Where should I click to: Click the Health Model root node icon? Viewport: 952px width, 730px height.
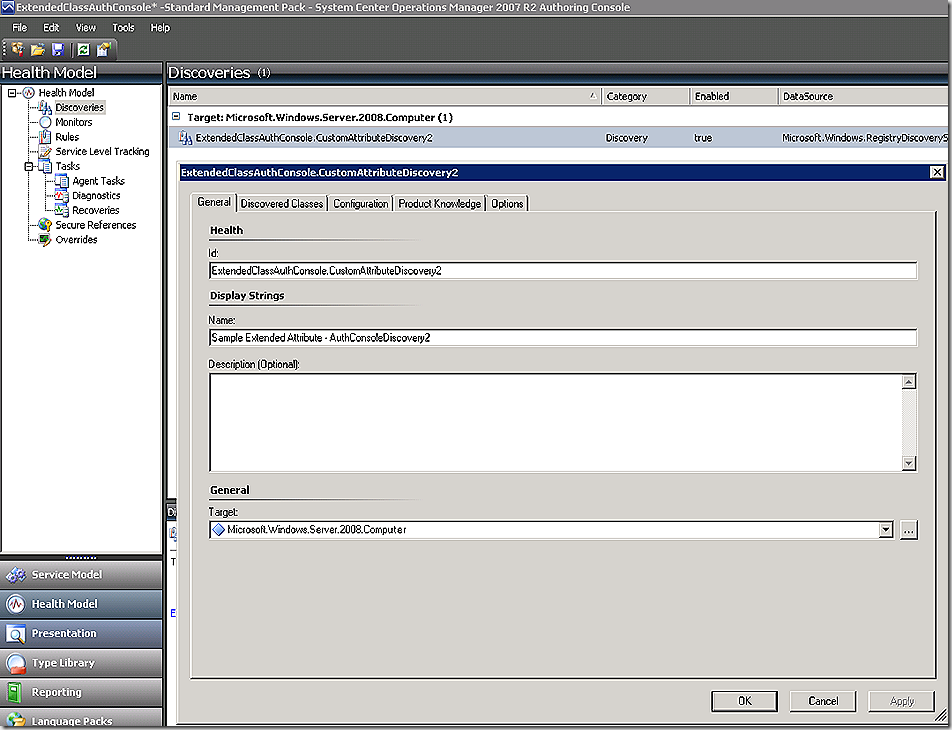29,93
